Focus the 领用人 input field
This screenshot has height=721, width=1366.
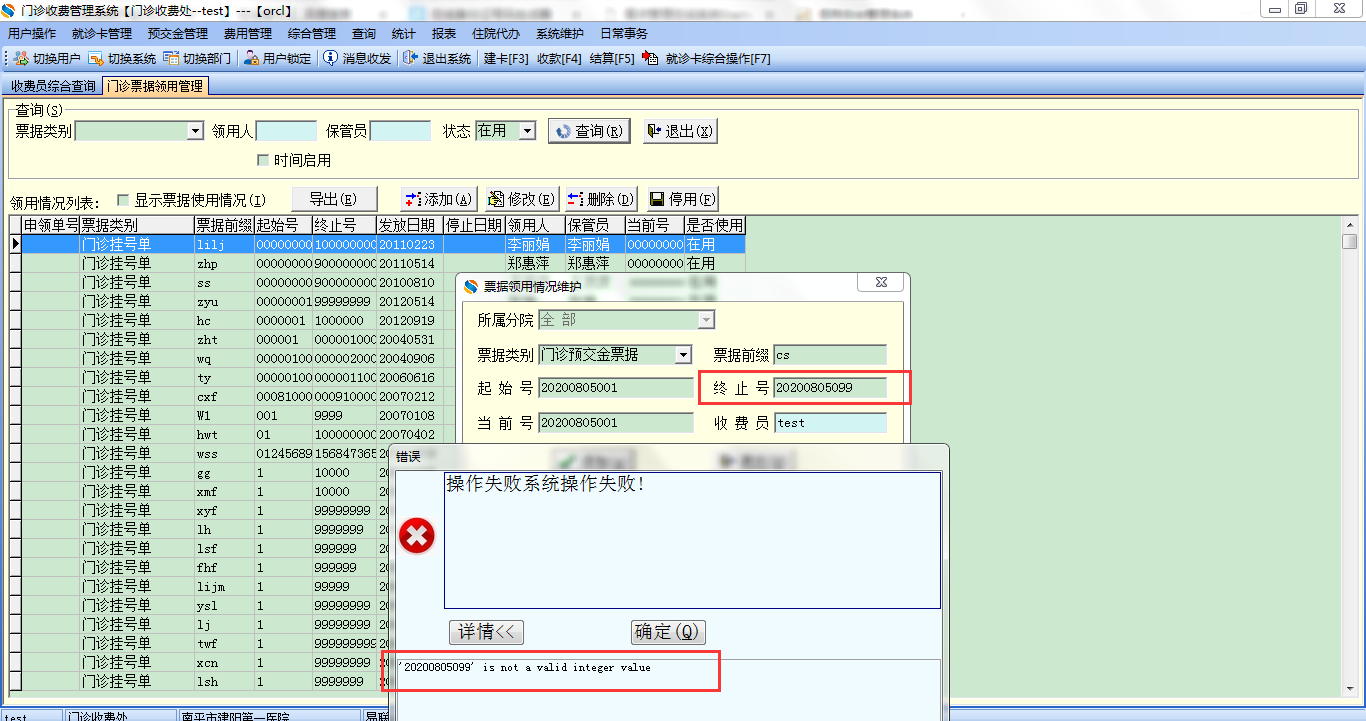coord(286,131)
